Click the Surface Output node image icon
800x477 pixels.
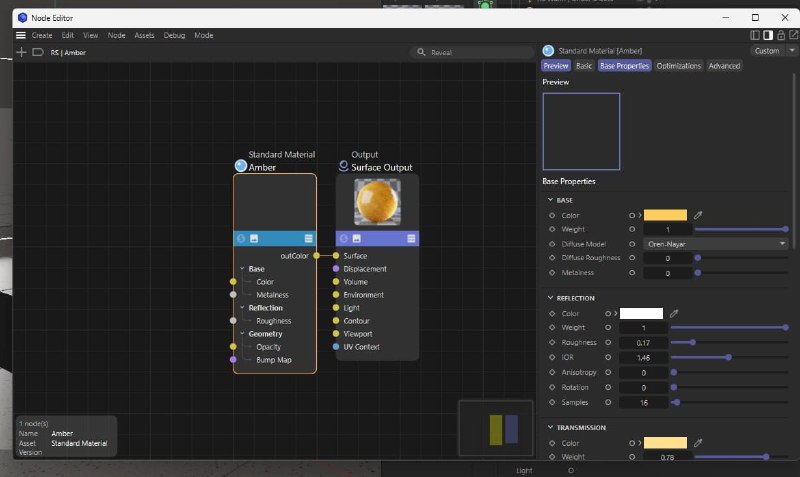(x=357, y=238)
